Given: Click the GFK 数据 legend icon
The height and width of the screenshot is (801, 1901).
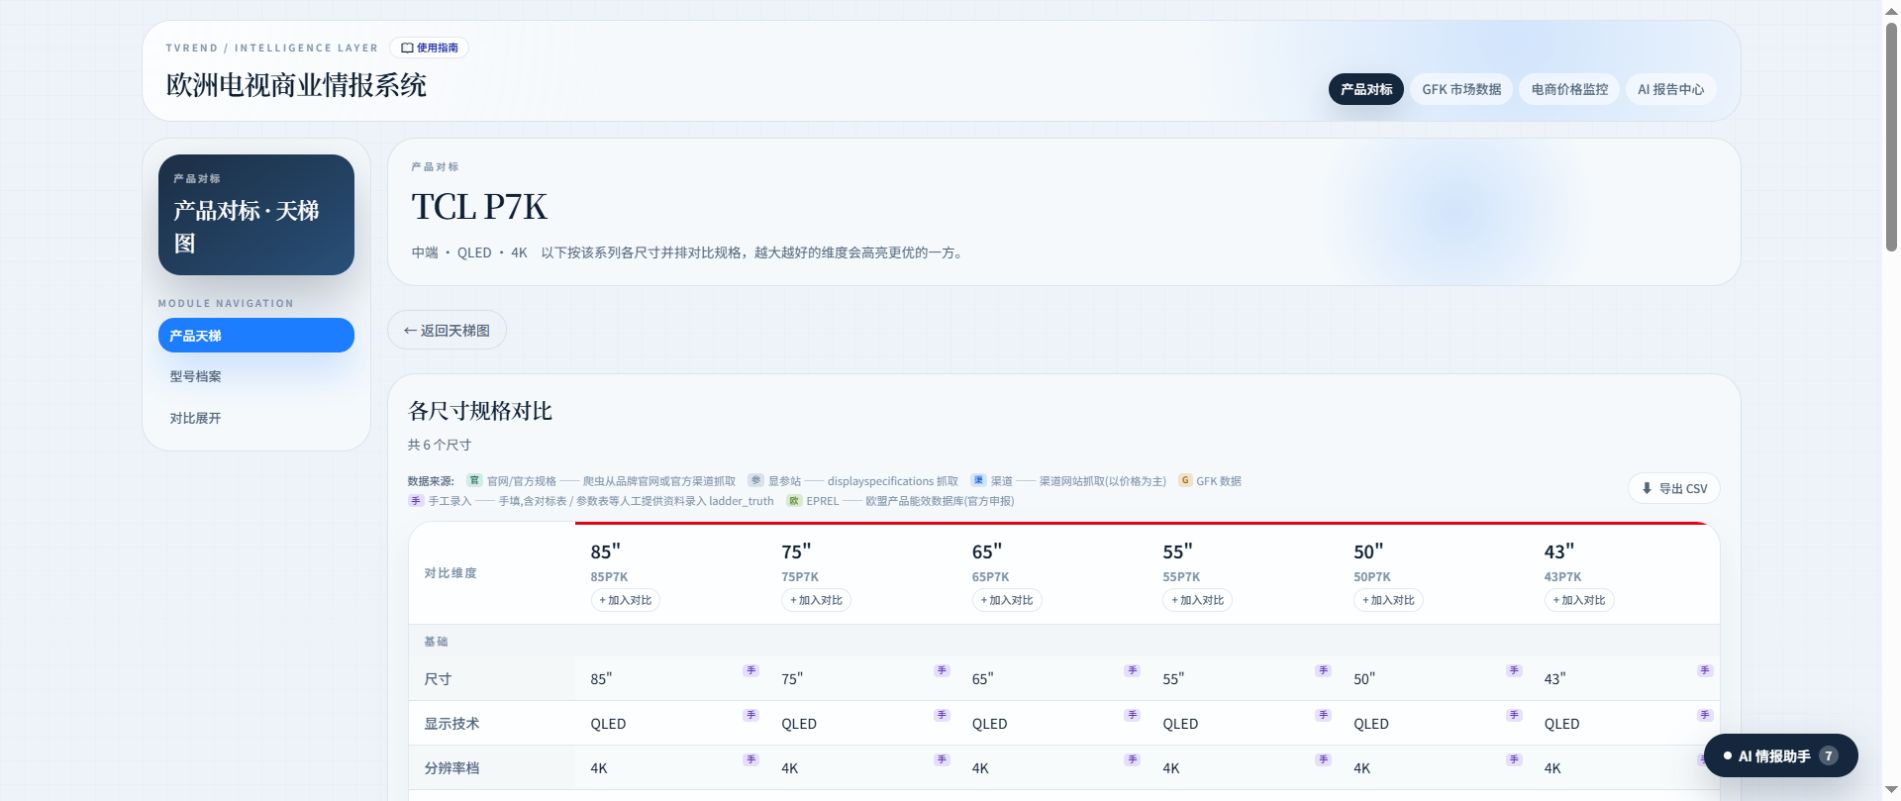Looking at the screenshot, I should click(1185, 480).
